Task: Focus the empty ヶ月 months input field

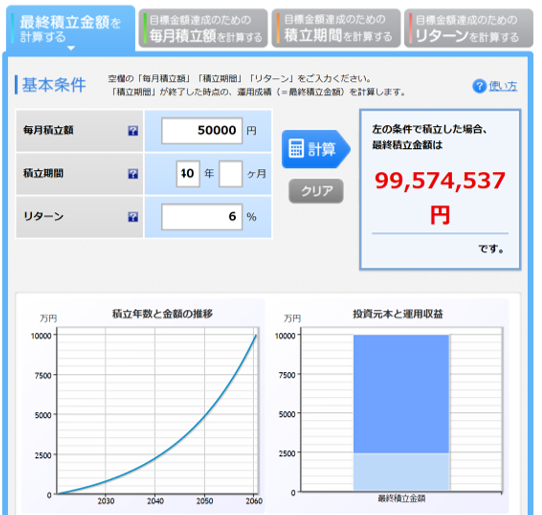Action: point(231,174)
